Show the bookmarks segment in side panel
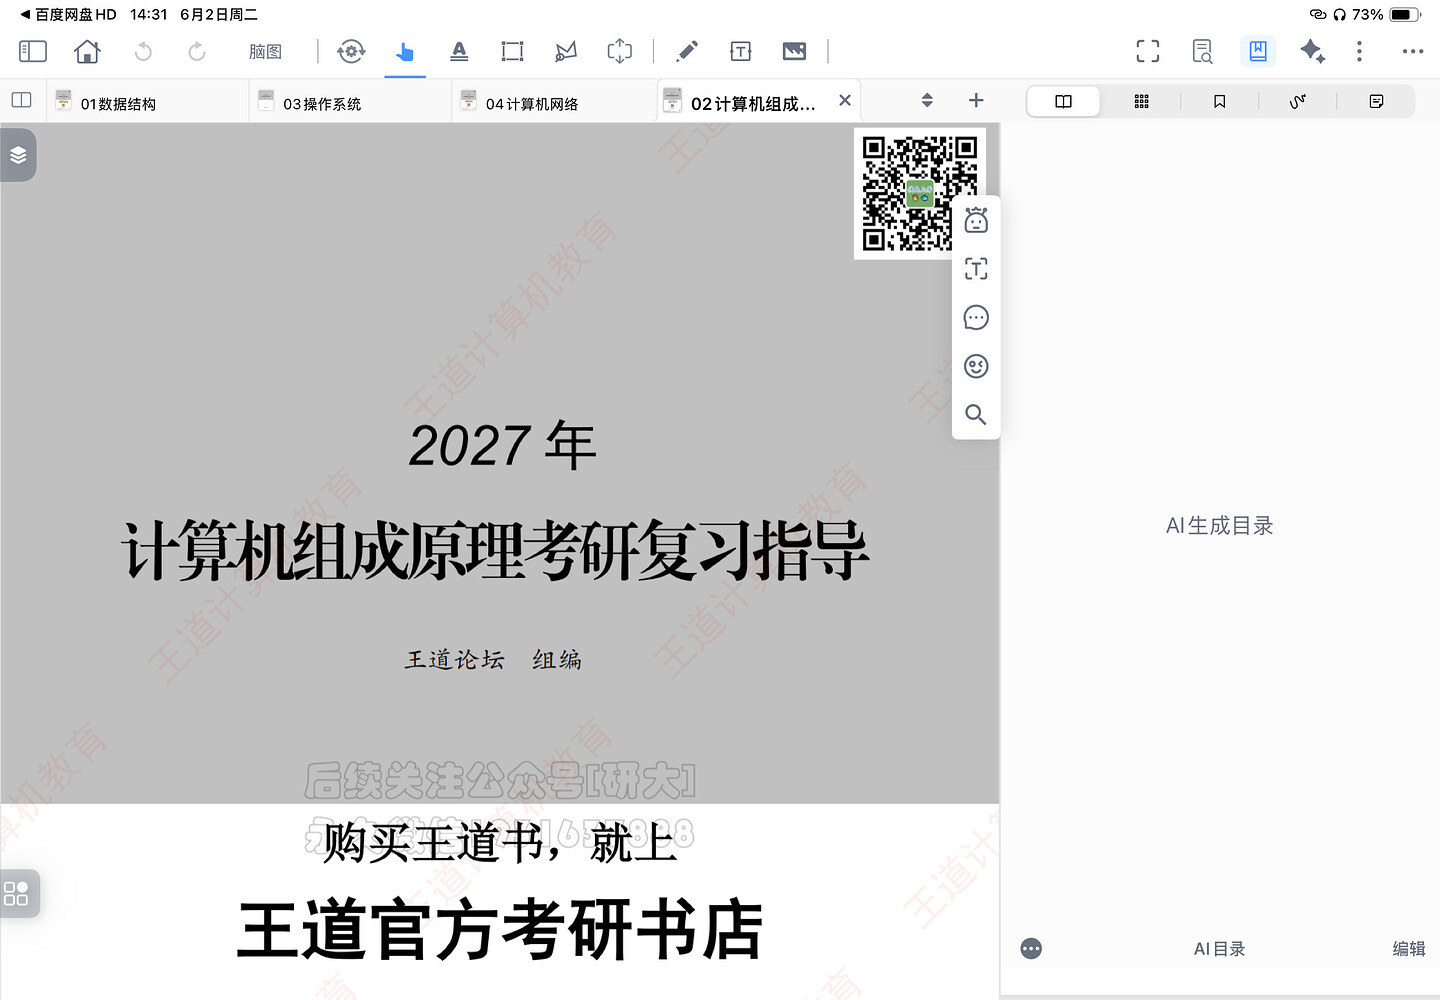 [x=1219, y=101]
